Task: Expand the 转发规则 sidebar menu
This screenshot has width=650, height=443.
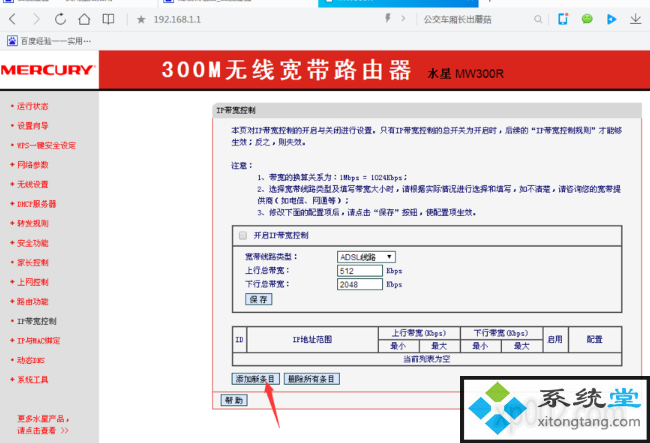Action: (x=32, y=223)
